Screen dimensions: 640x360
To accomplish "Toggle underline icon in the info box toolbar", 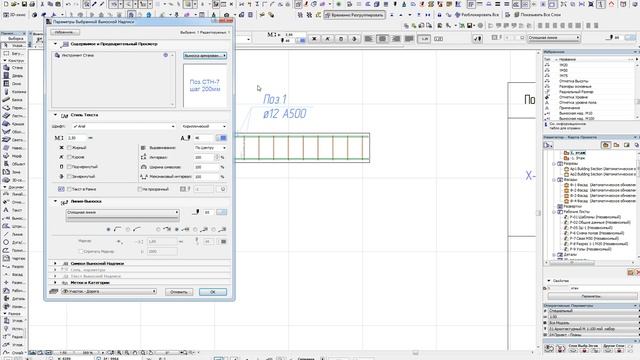I will tap(341, 39).
